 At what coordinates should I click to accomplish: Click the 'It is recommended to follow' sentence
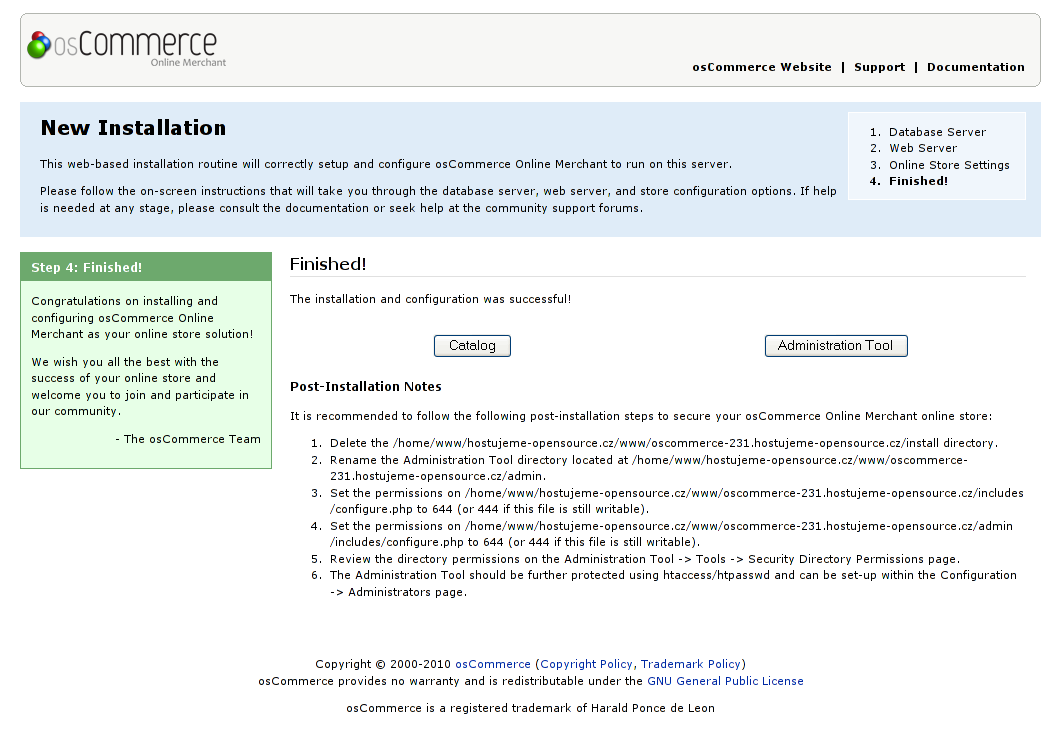[641, 416]
